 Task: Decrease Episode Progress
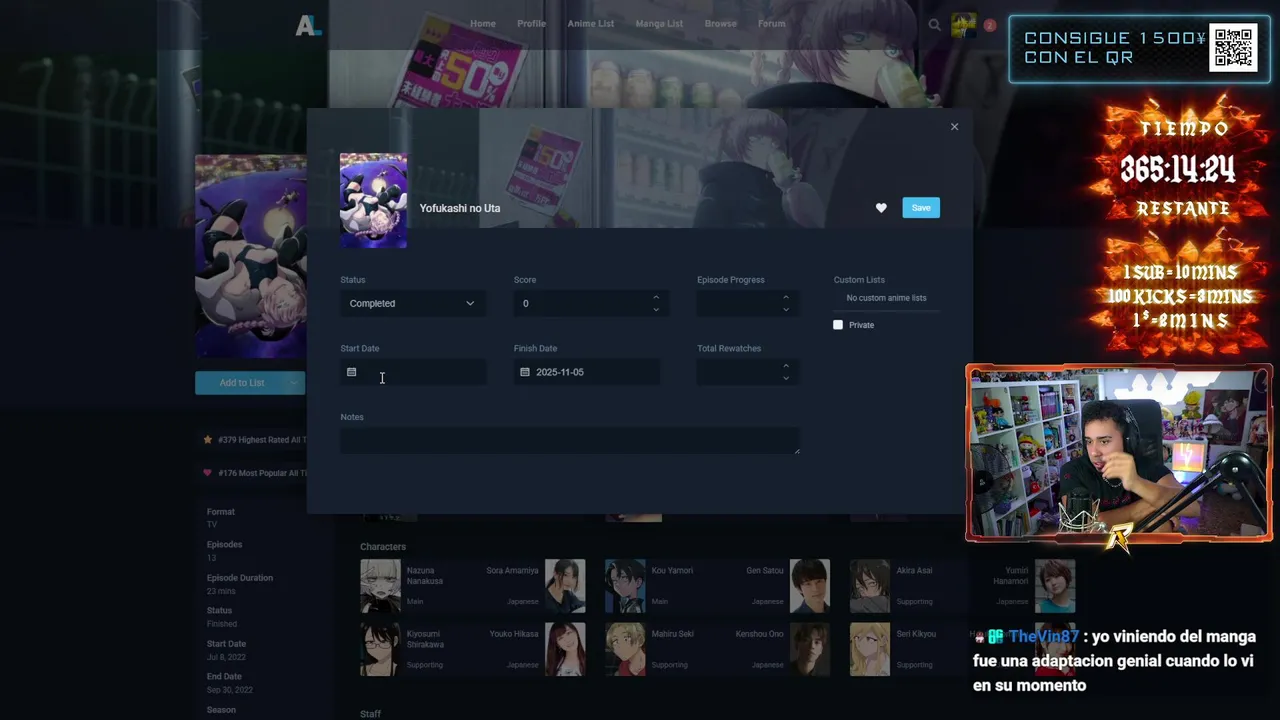click(786, 309)
